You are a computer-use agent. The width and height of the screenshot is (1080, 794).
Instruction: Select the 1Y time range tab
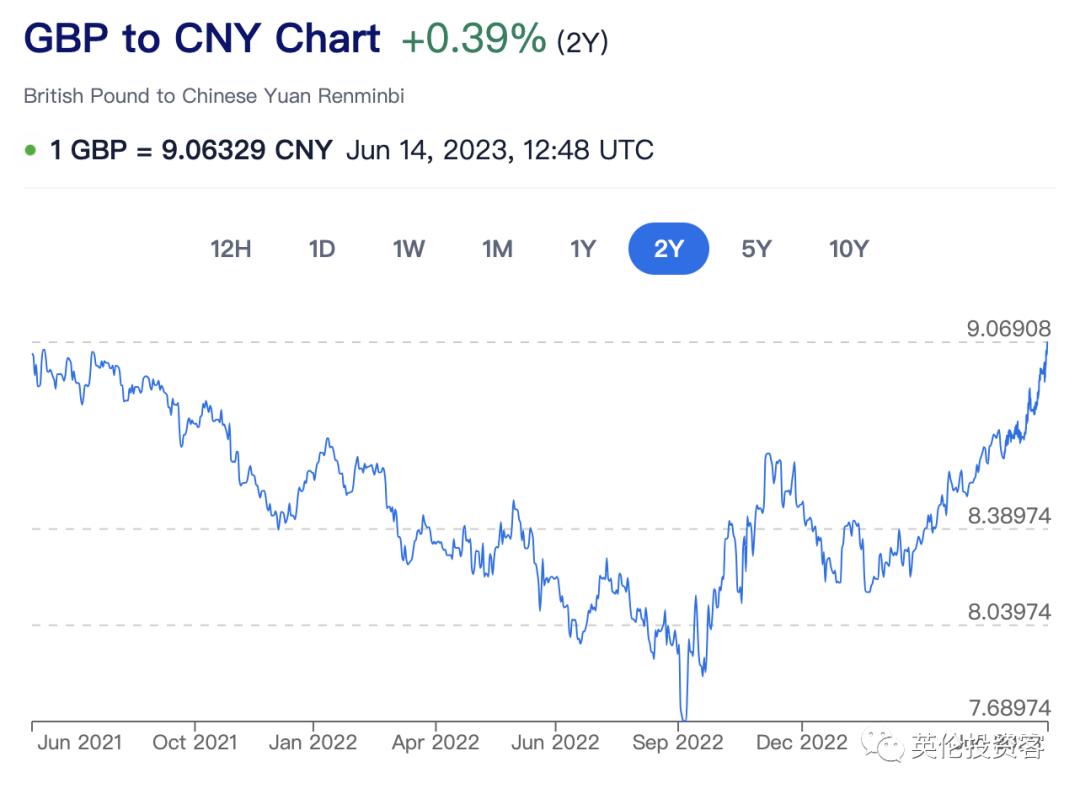pos(583,249)
